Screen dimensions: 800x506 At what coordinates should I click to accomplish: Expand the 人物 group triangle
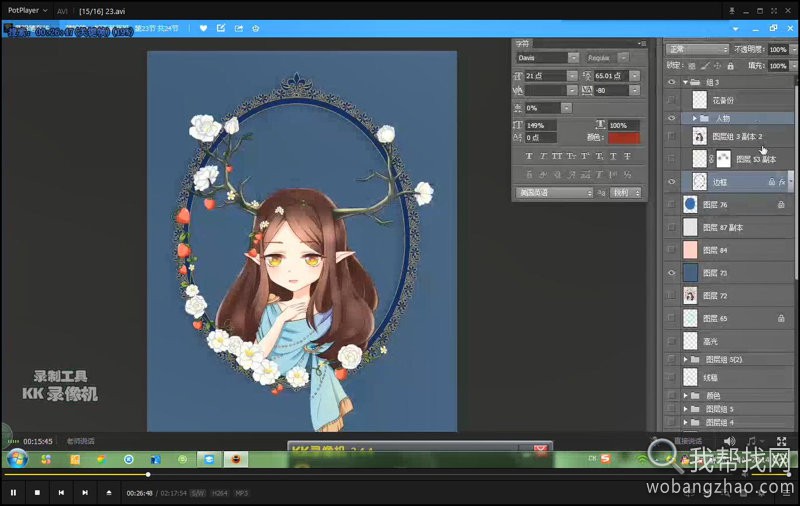[694, 118]
